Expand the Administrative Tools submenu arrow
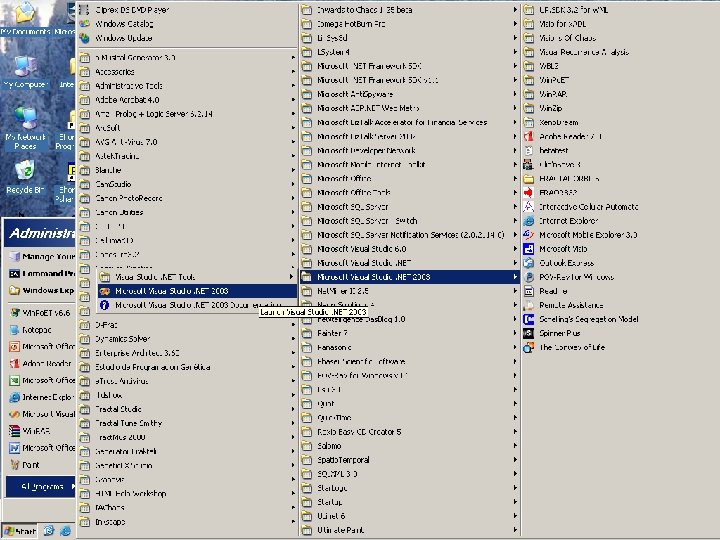Screen dimensions: 720x540 coord(293,86)
